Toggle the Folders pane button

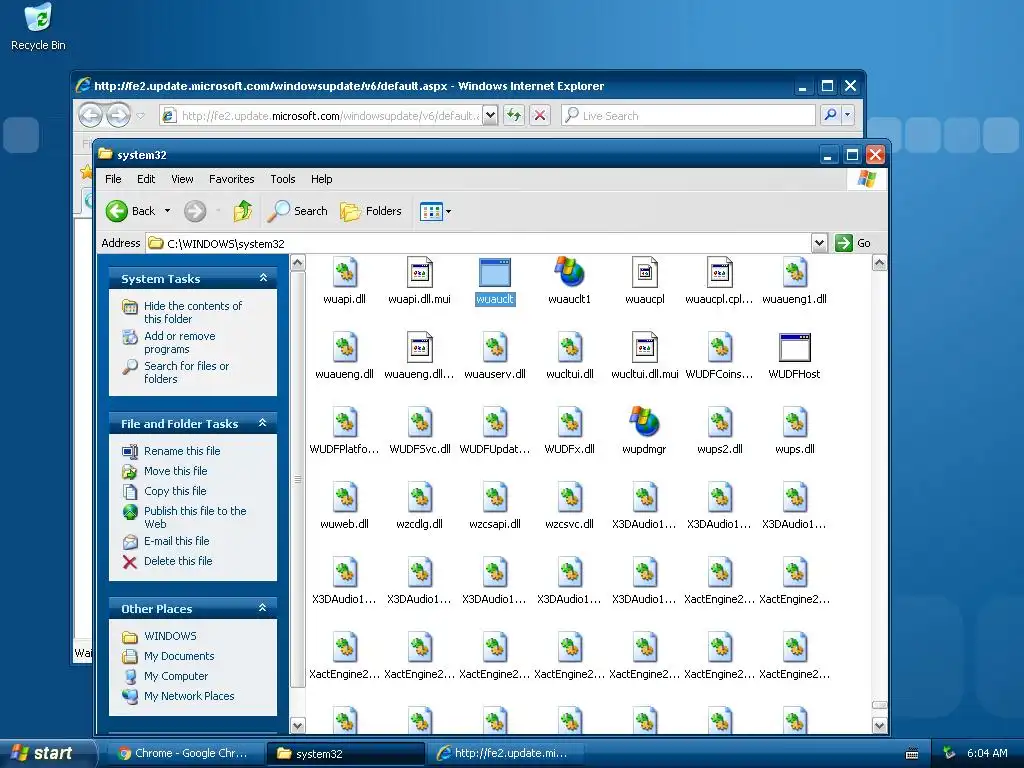click(x=370, y=211)
